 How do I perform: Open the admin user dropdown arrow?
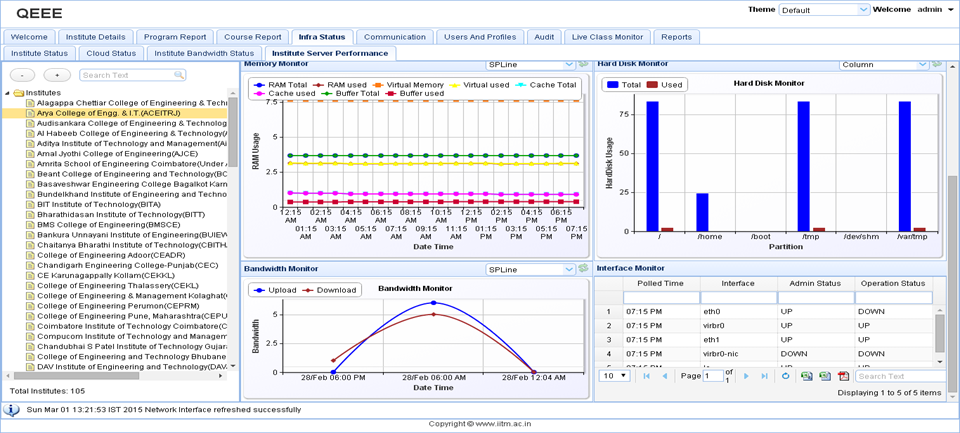click(x=950, y=10)
